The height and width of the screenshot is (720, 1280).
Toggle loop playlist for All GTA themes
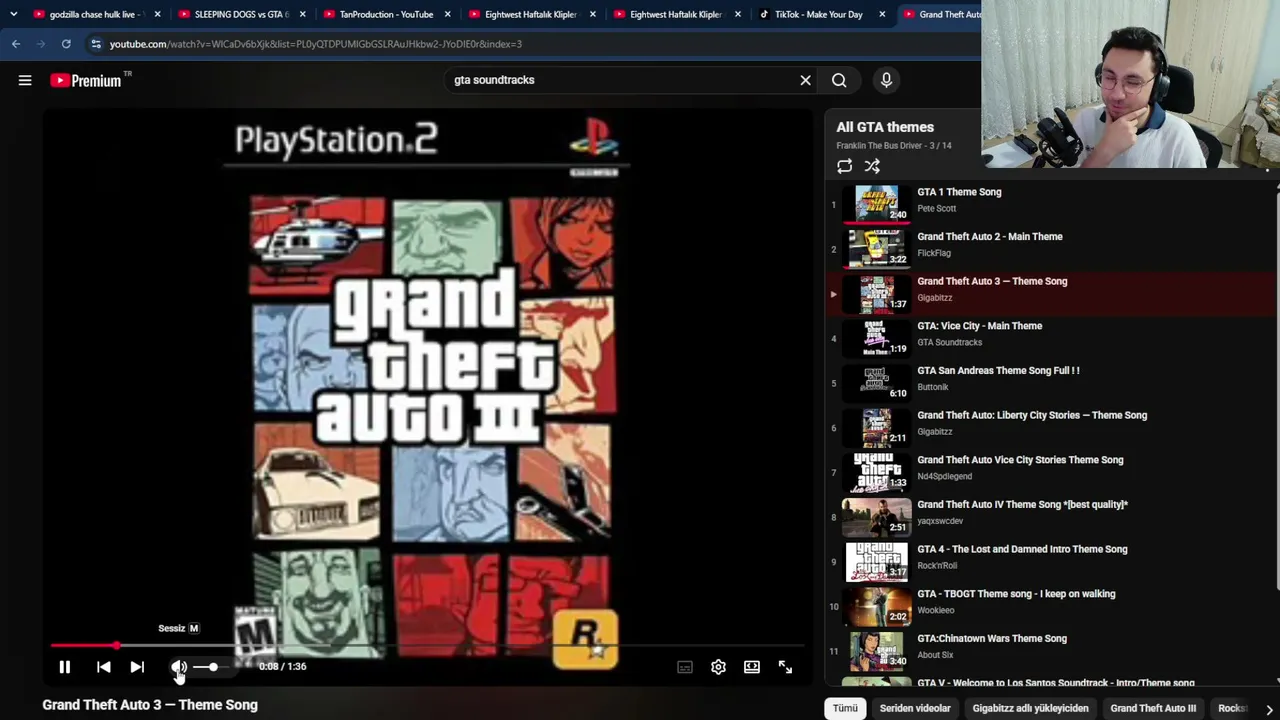845,167
